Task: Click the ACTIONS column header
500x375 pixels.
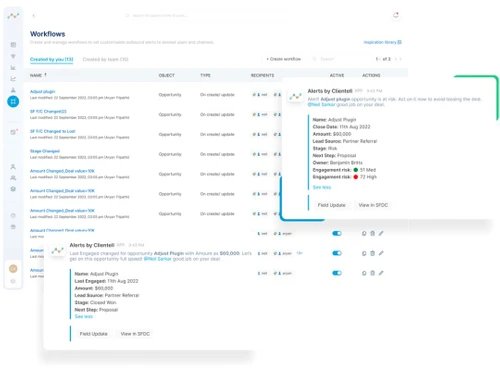Action: (x=371, y=75)
